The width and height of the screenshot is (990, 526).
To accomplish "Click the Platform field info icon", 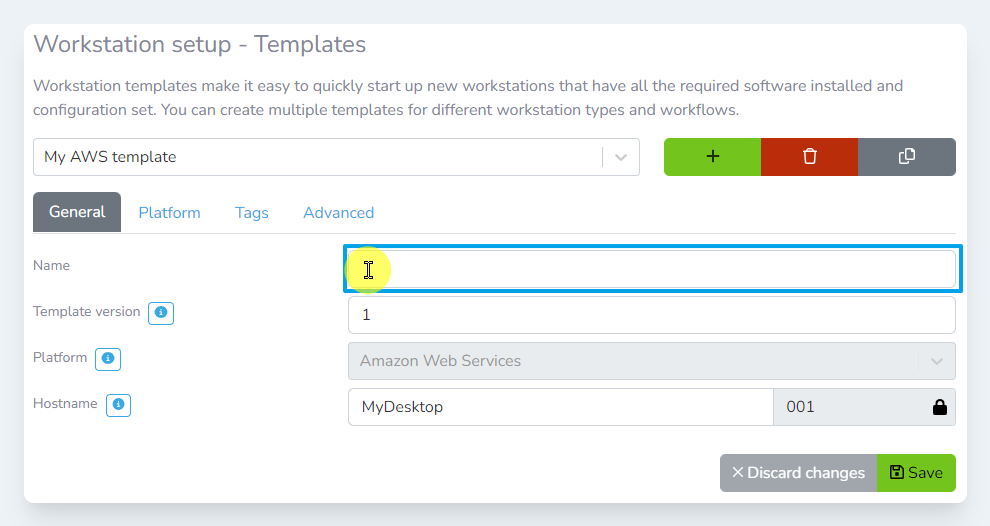I will 108,358.
